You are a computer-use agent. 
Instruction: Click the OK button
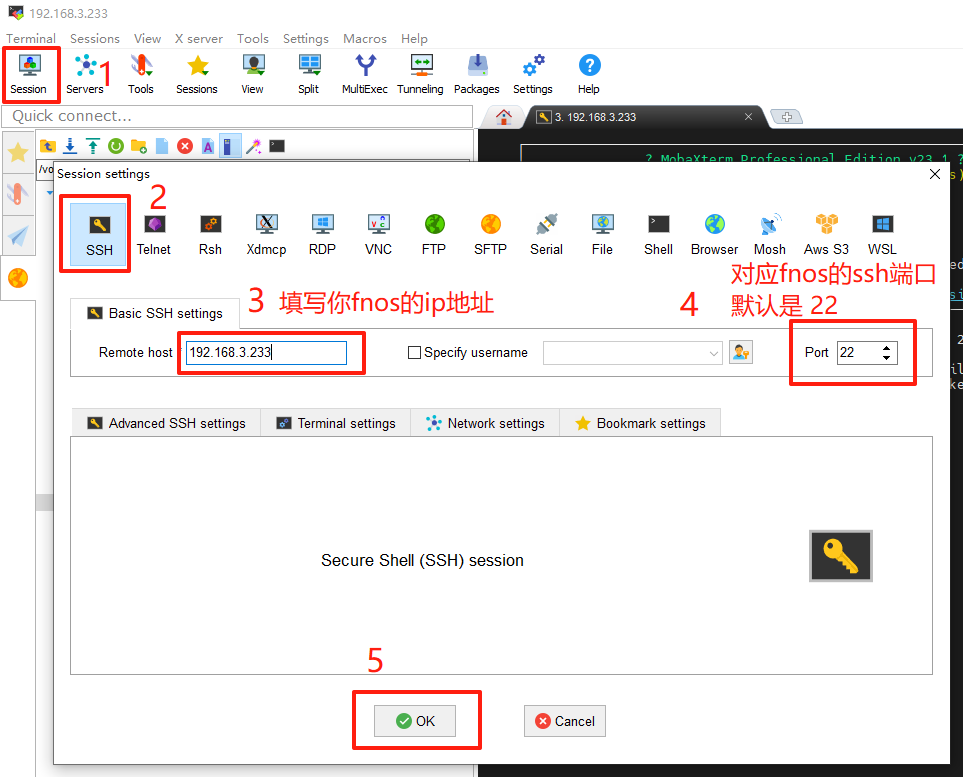[415, 721]
